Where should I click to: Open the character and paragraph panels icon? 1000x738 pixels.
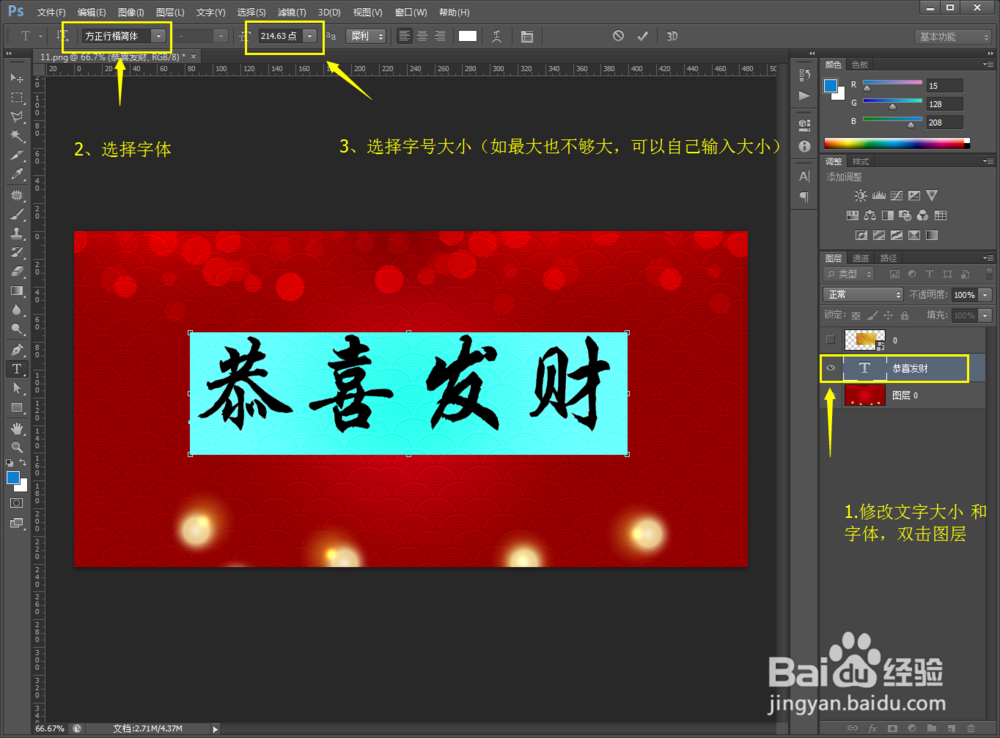(527, 36)
